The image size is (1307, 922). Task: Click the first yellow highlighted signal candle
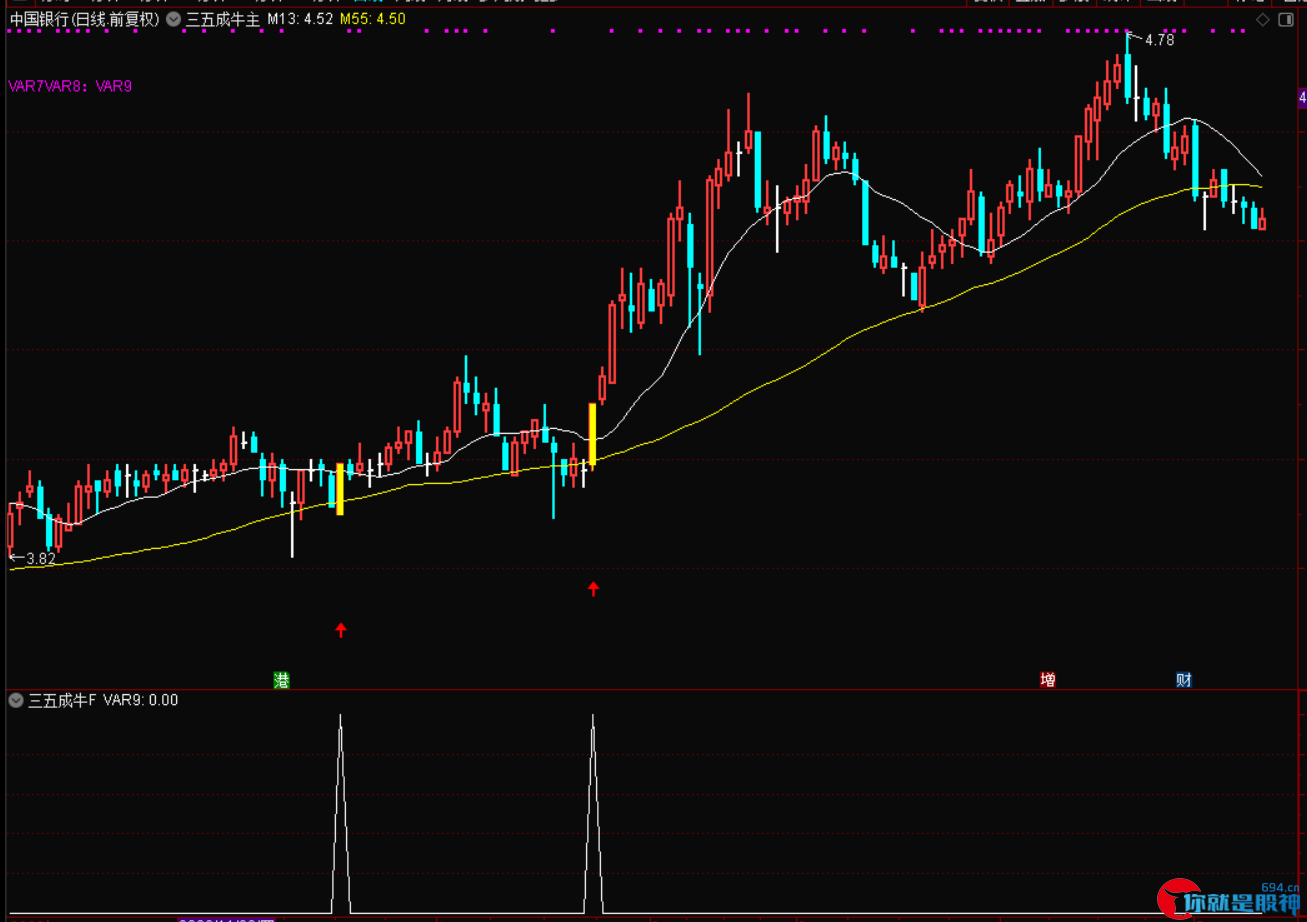pyautogui.click(x=340, y=489)
